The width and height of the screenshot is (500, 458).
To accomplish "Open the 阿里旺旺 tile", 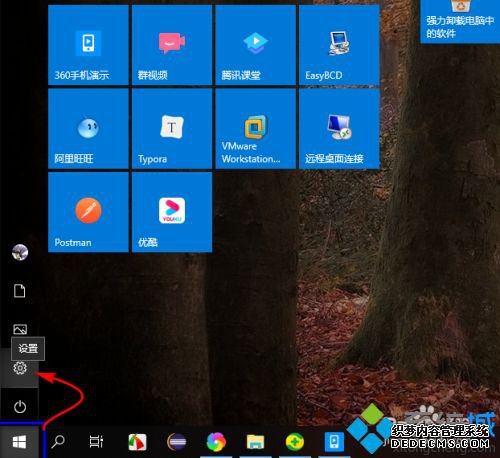I will (x=88, y=129).
